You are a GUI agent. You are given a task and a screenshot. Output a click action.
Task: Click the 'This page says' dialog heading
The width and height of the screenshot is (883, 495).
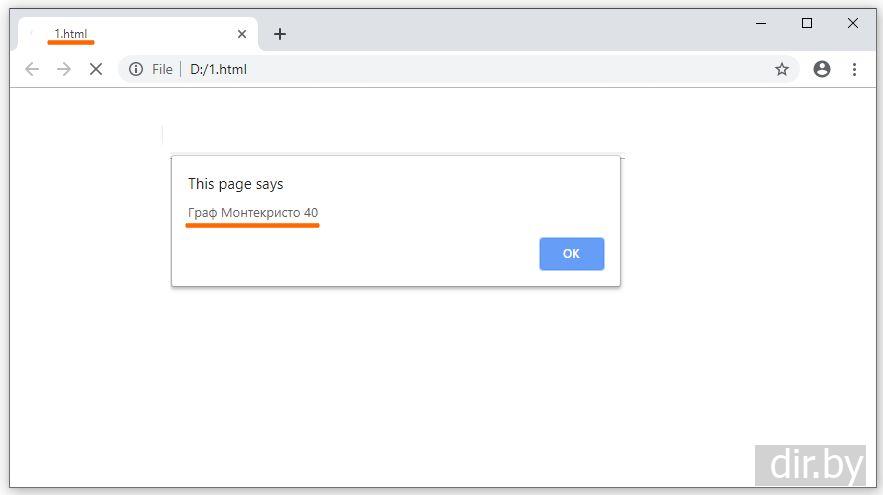click(x=236, y=184)
